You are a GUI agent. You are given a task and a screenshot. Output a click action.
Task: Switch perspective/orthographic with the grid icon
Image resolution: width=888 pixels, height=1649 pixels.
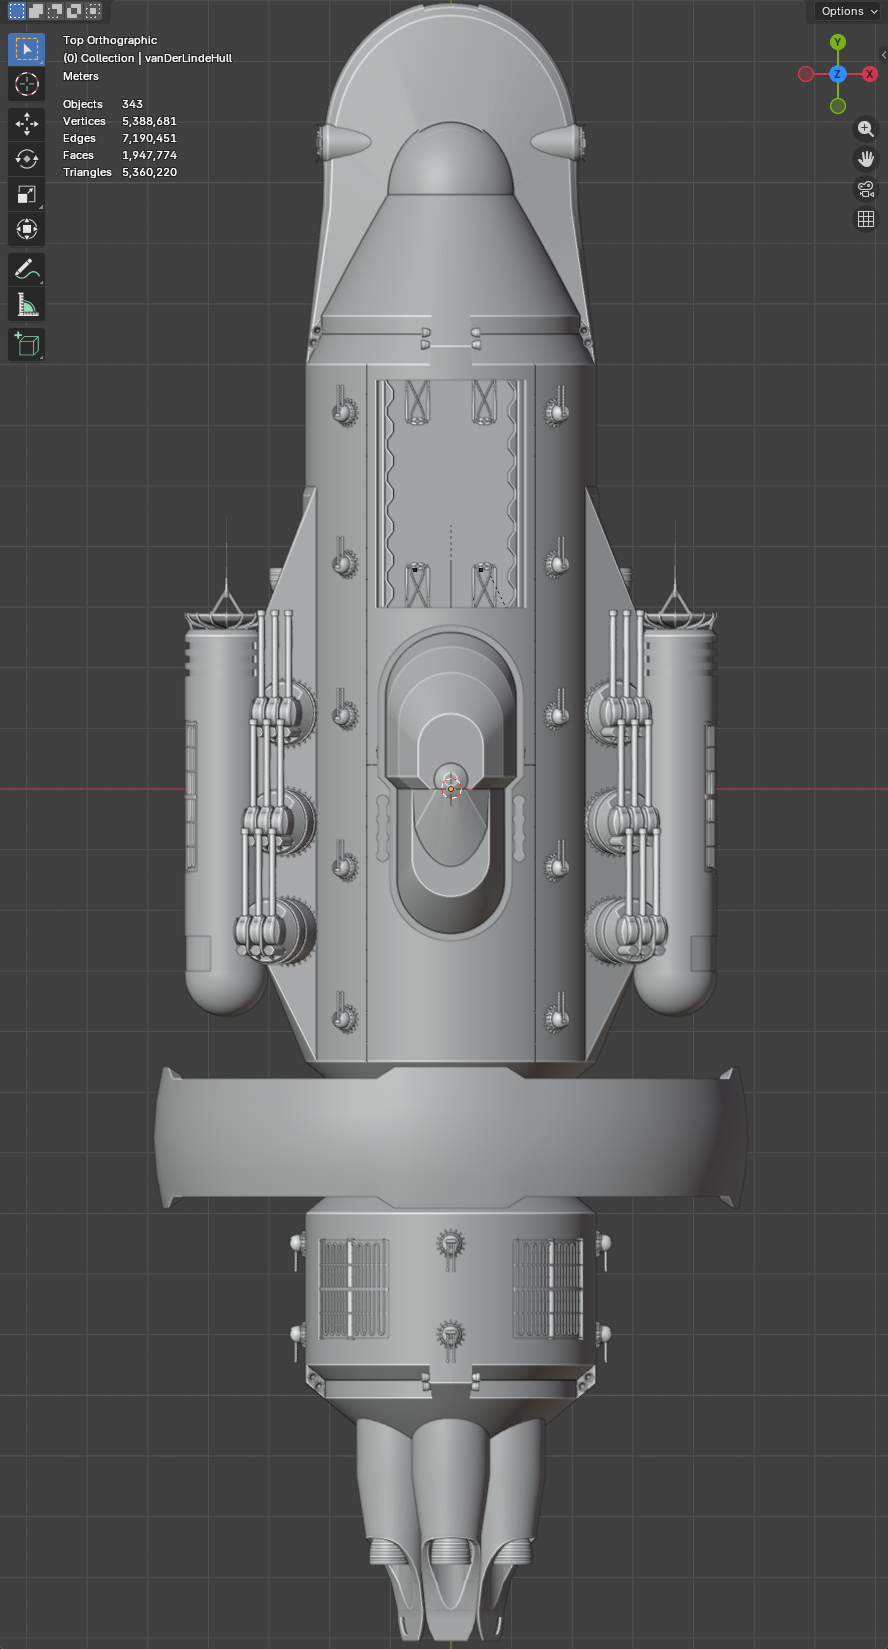866,219
